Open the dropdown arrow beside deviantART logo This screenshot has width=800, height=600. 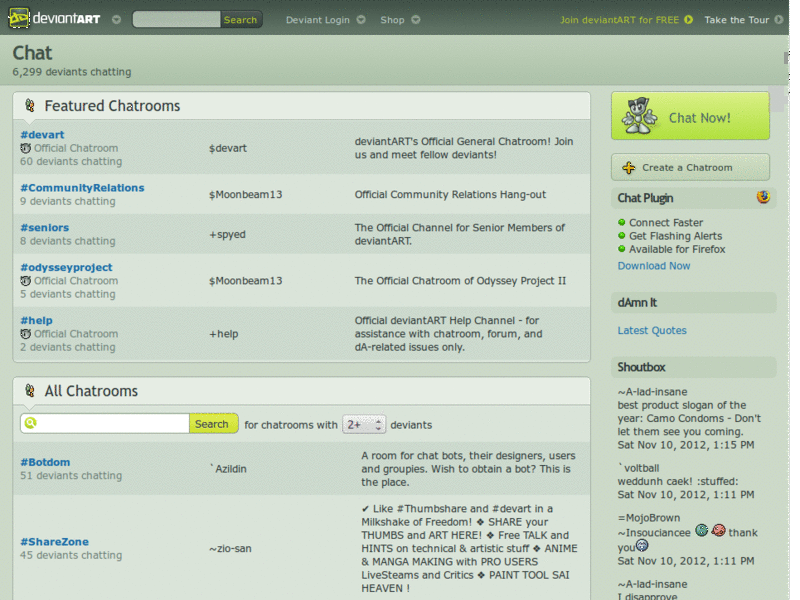pos(116,20)
